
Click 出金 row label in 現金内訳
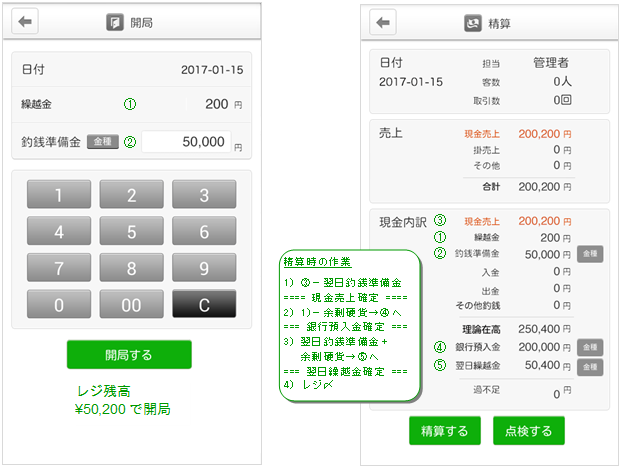pos(490,291)
